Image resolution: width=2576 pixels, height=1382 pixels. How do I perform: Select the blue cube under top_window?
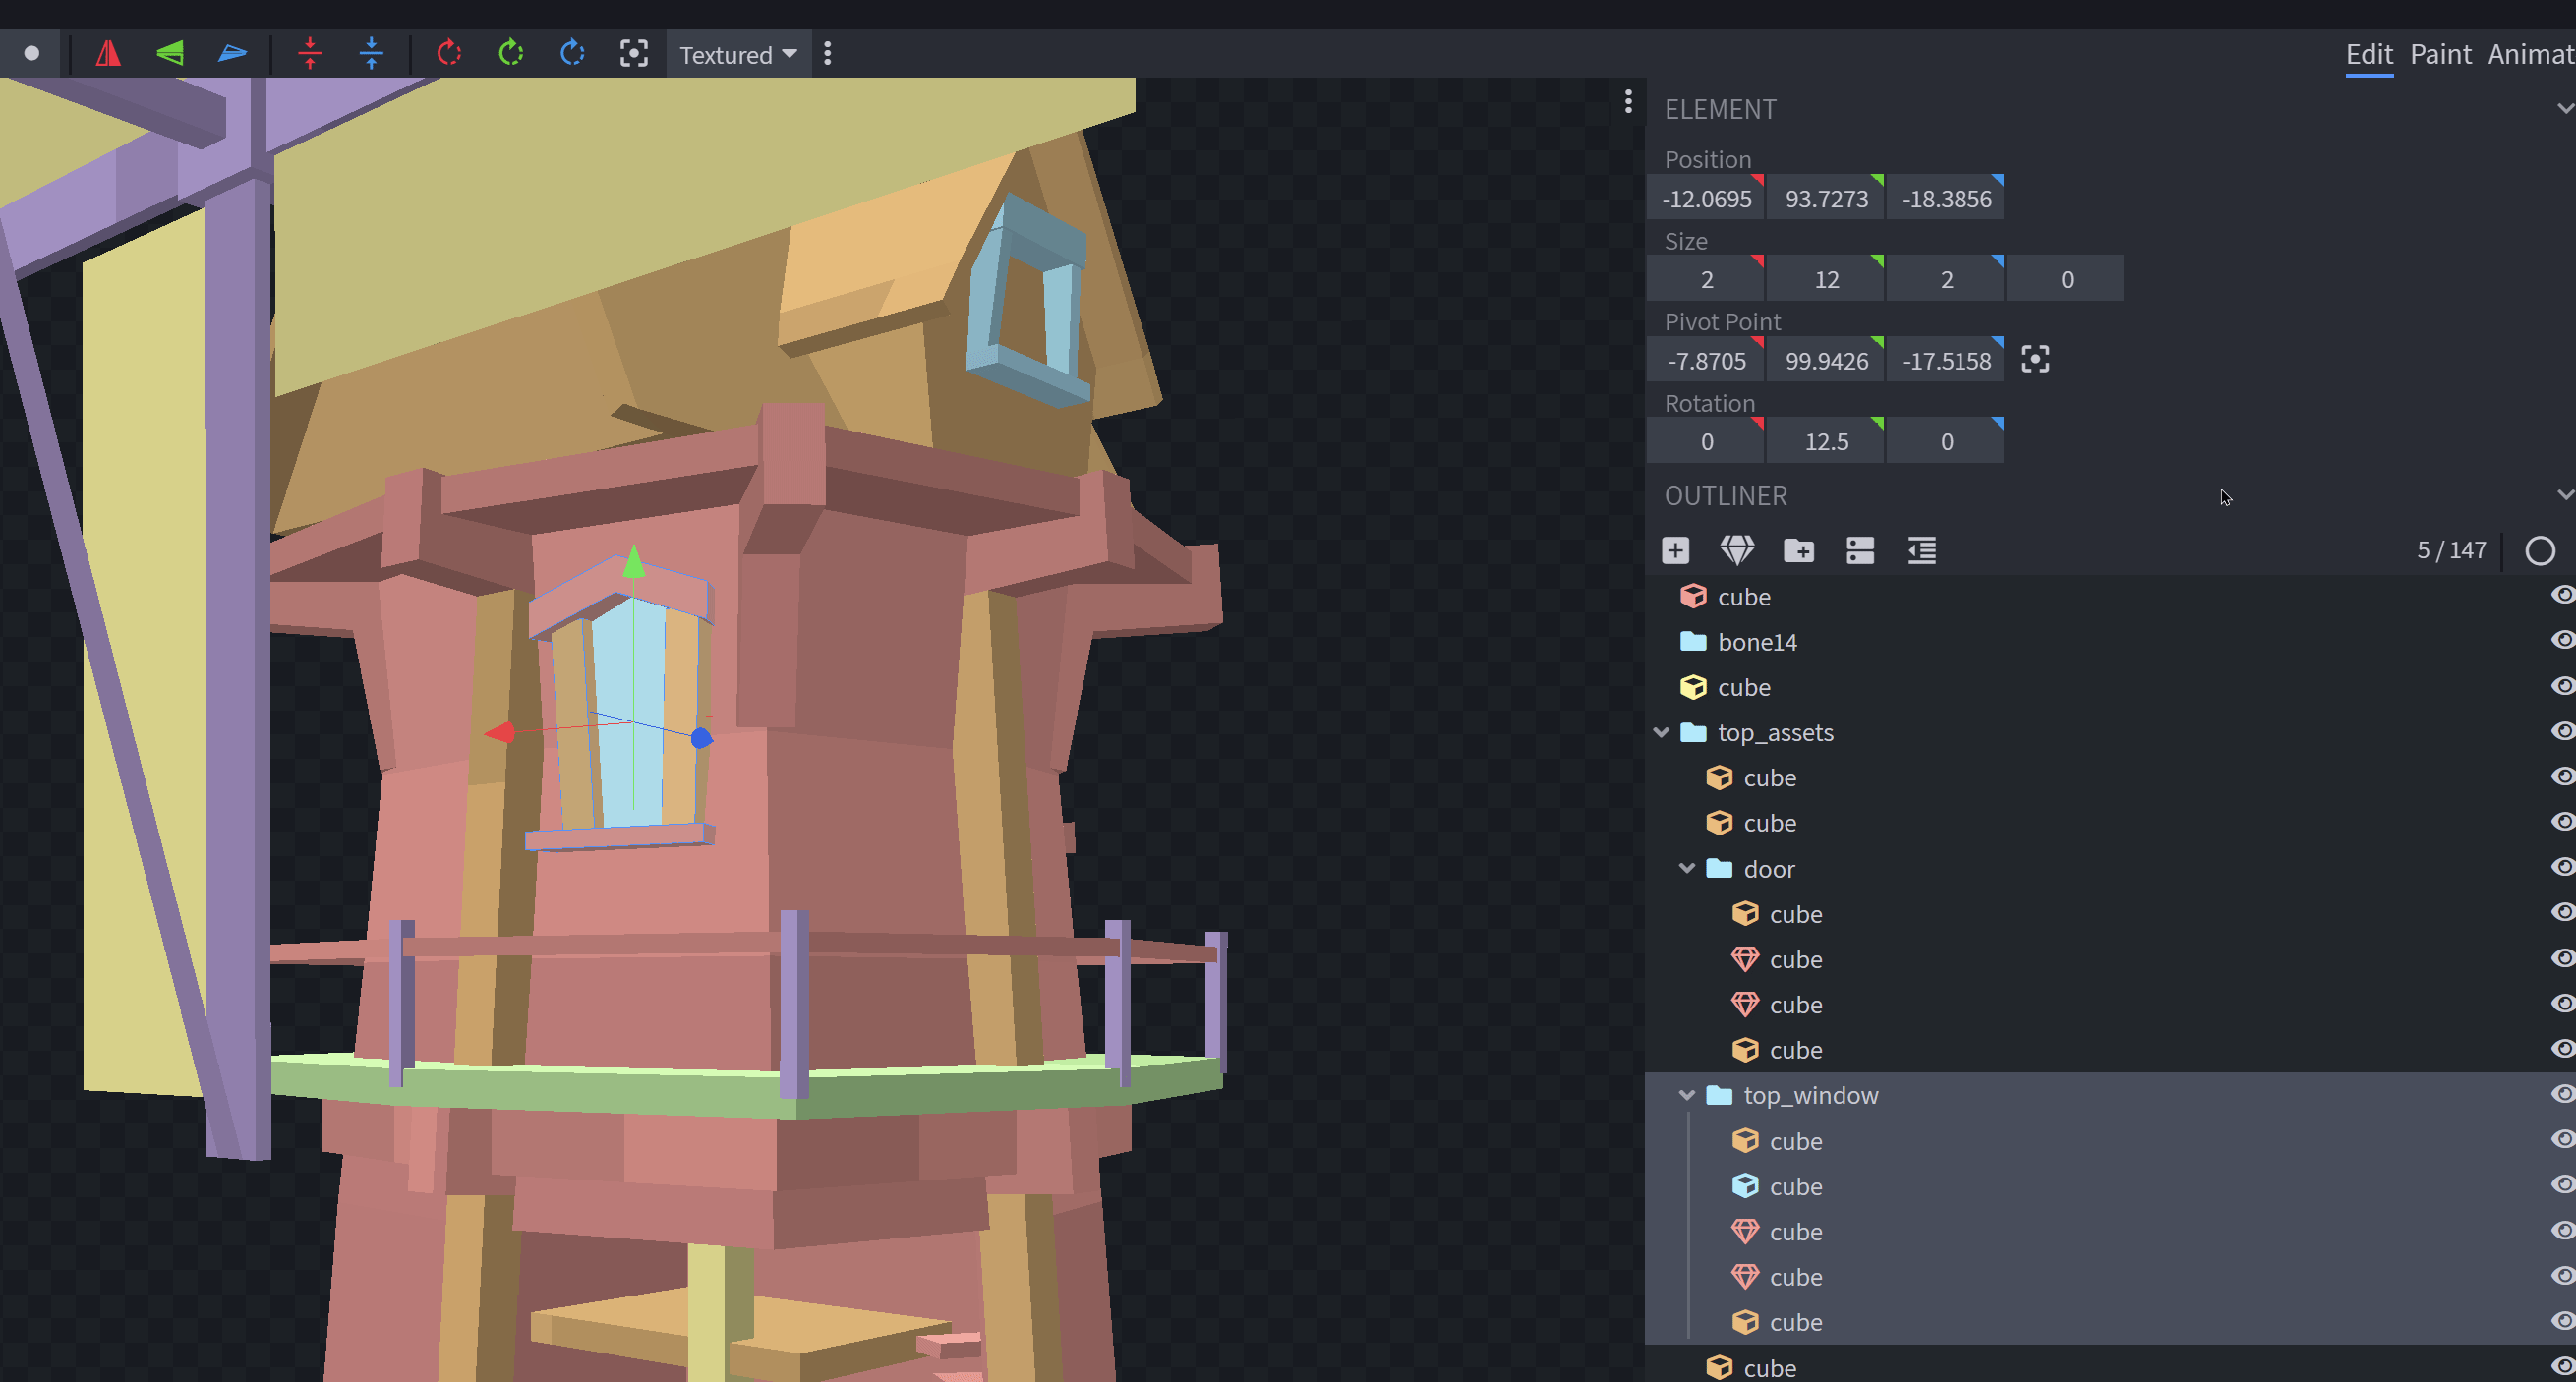(x=2110, y=1186)
